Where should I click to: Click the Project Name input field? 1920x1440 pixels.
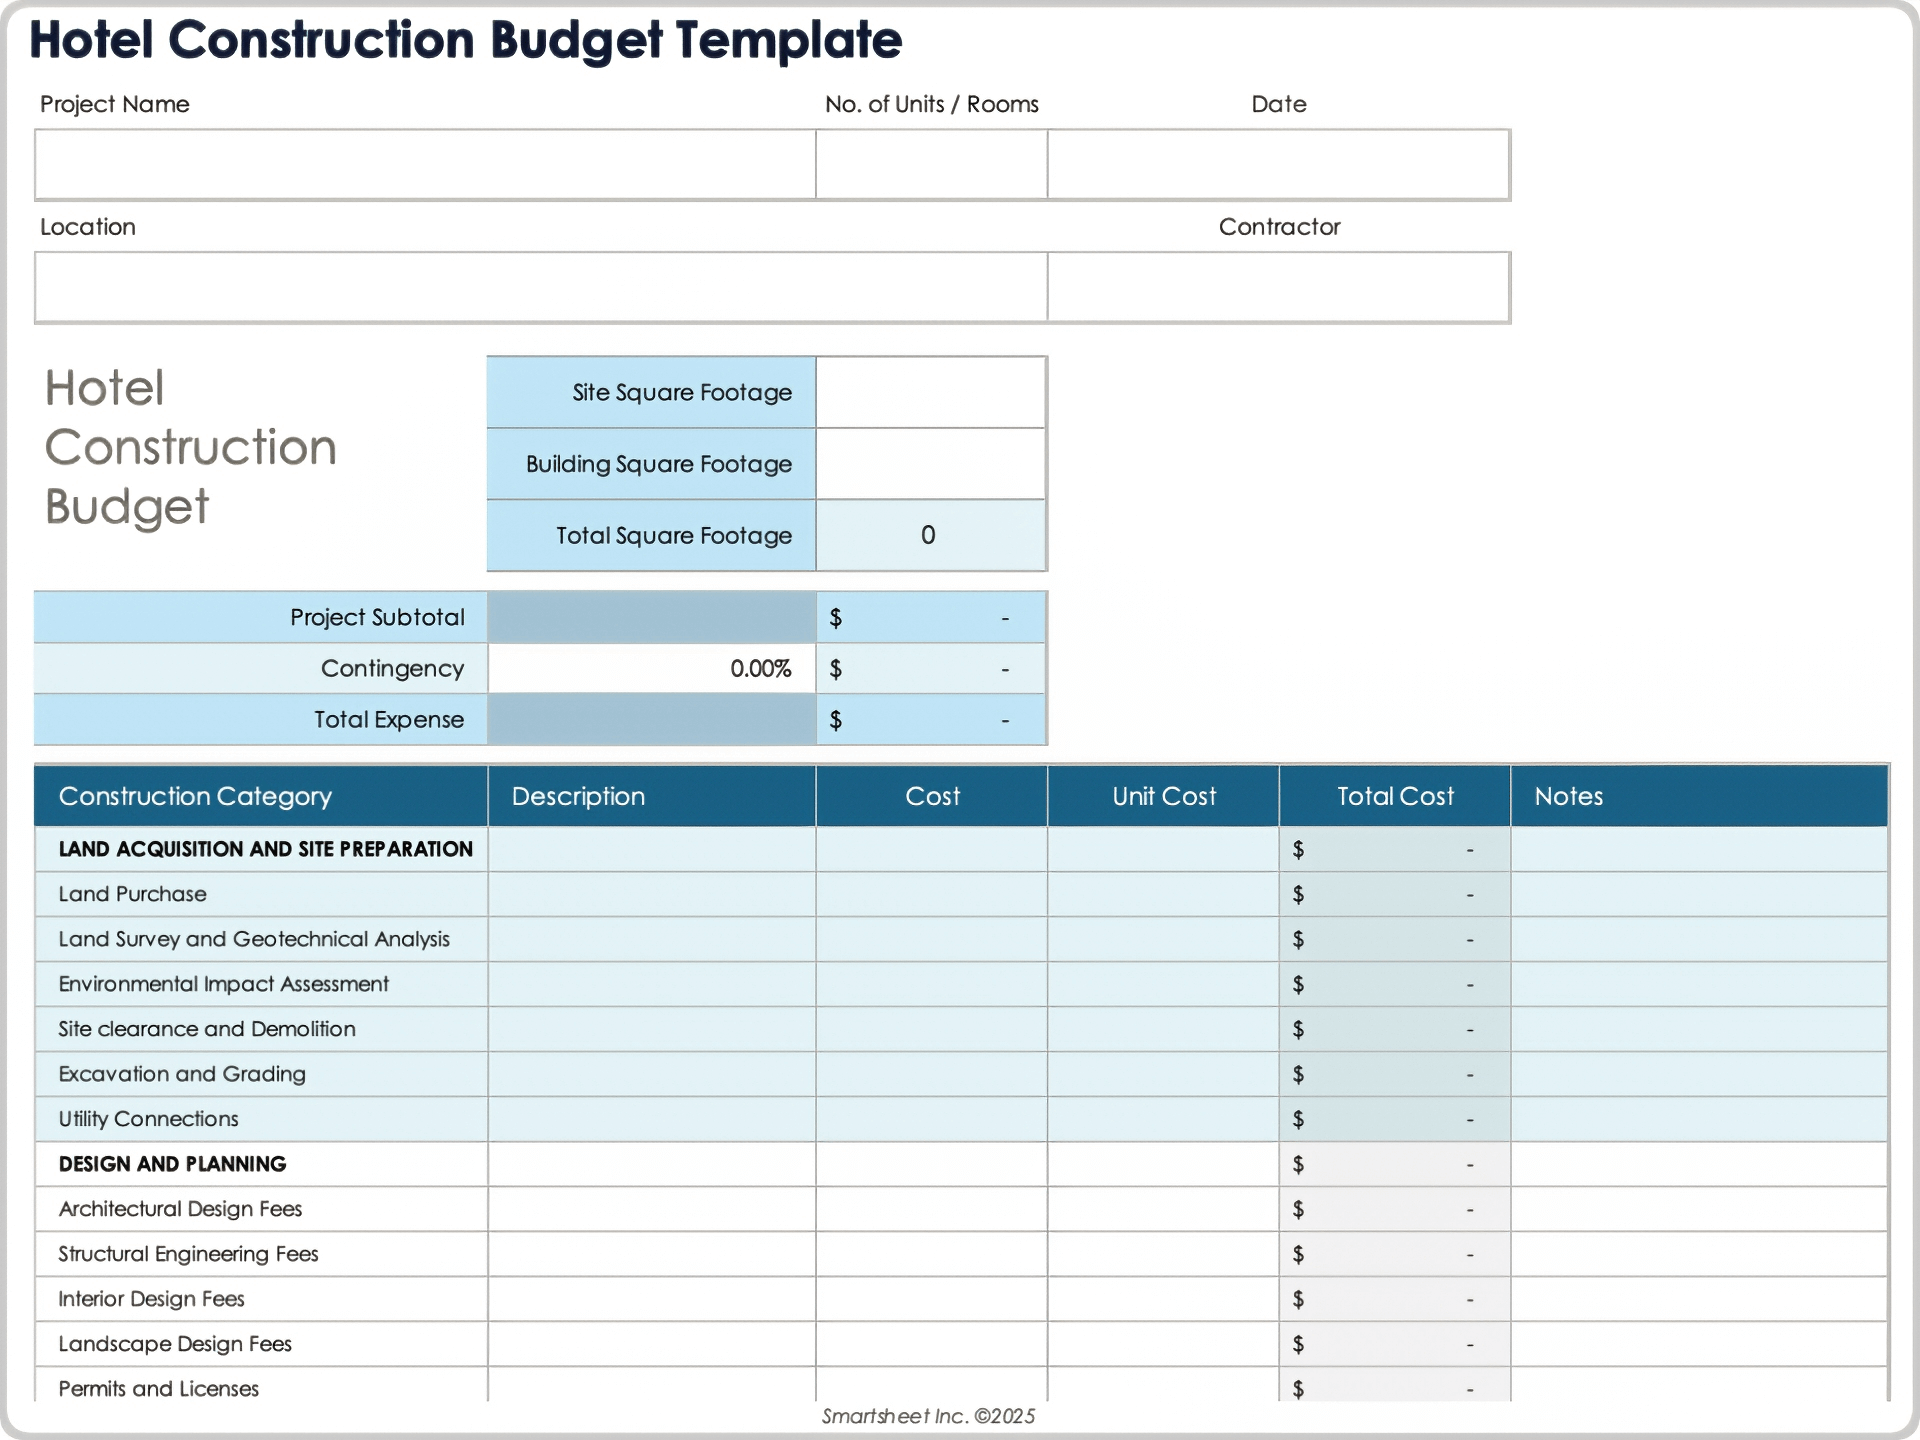click(x=425, y=164)
